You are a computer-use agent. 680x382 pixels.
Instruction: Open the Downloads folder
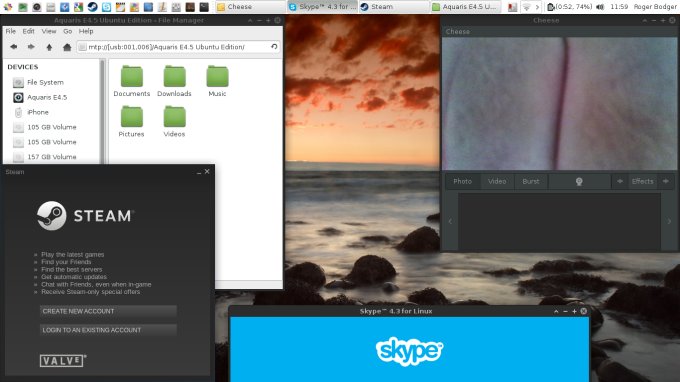[x=174, y=81]
